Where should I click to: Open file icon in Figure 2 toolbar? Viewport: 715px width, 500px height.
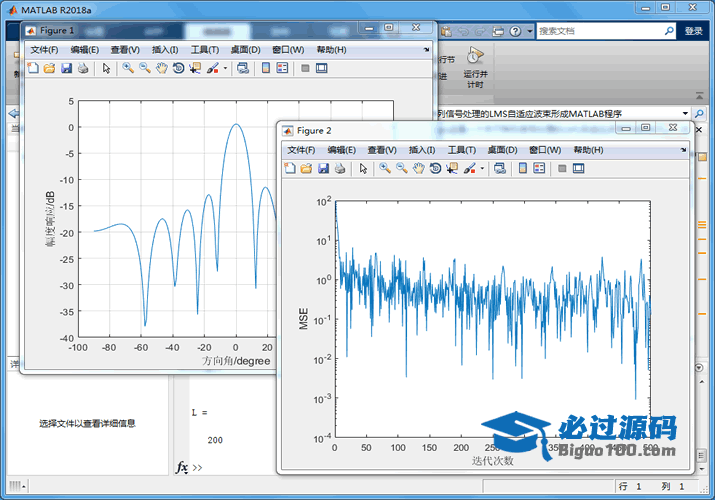tap(306, 169)
